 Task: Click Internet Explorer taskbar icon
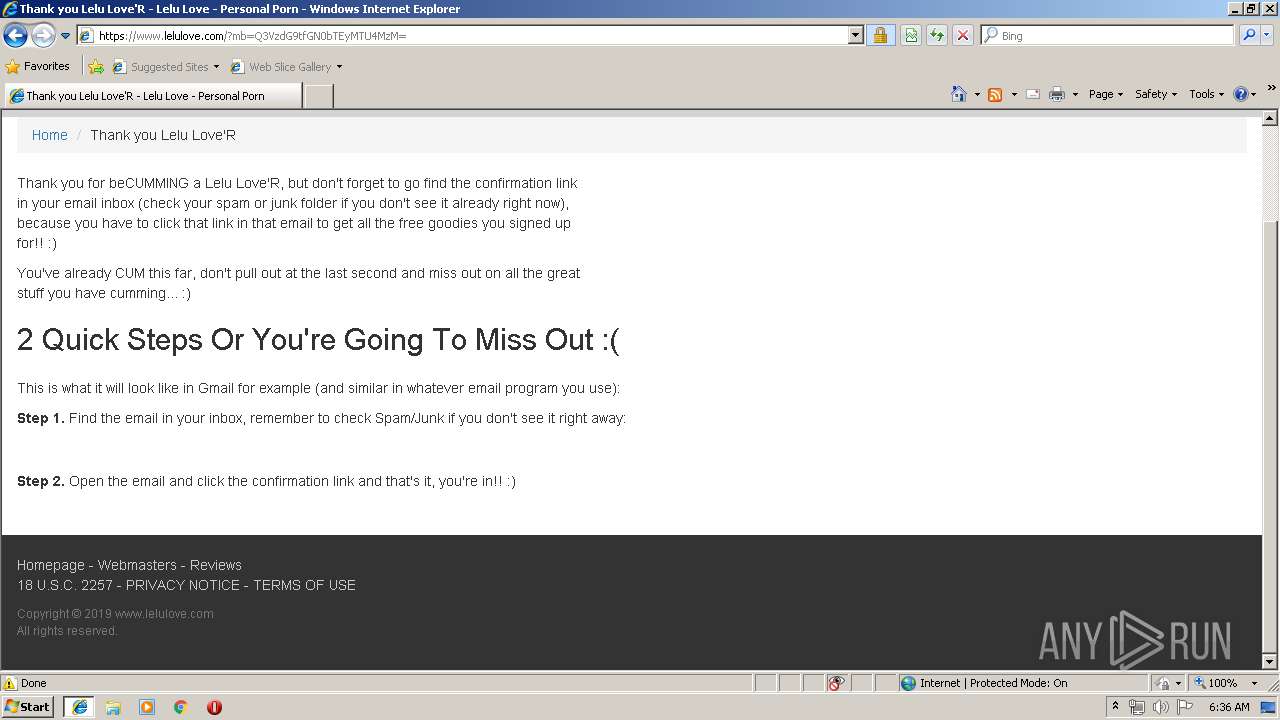pos(79,707)
